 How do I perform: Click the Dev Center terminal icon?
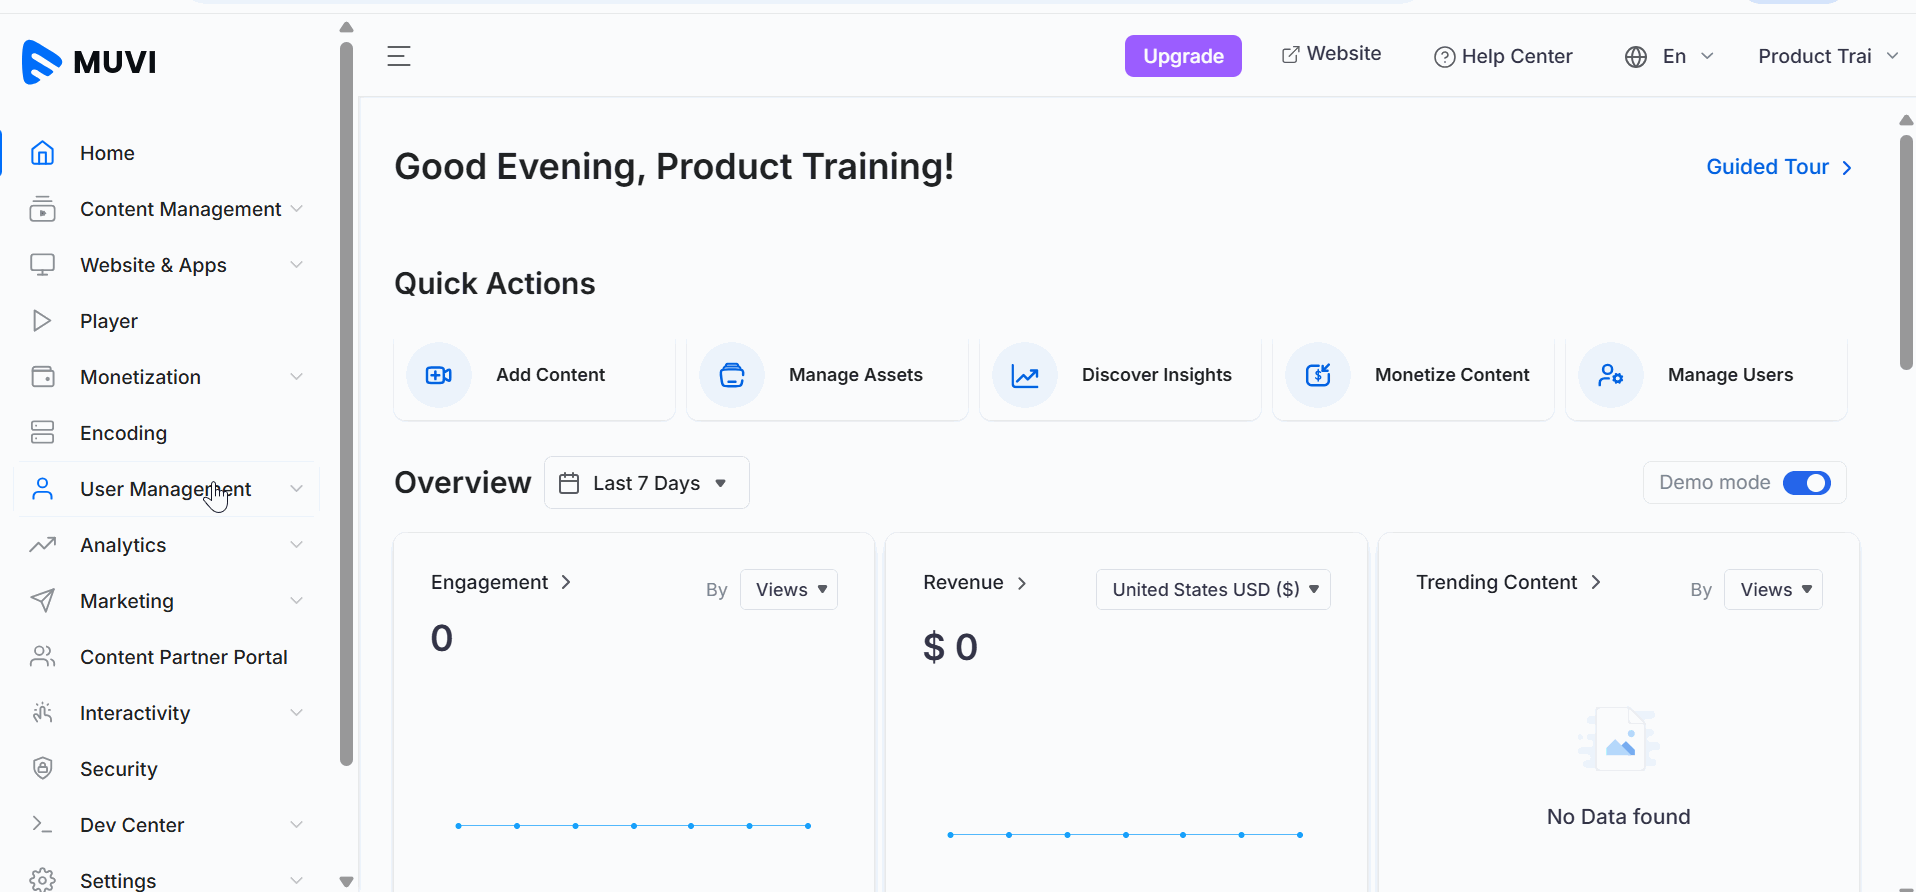pos(42,825)
